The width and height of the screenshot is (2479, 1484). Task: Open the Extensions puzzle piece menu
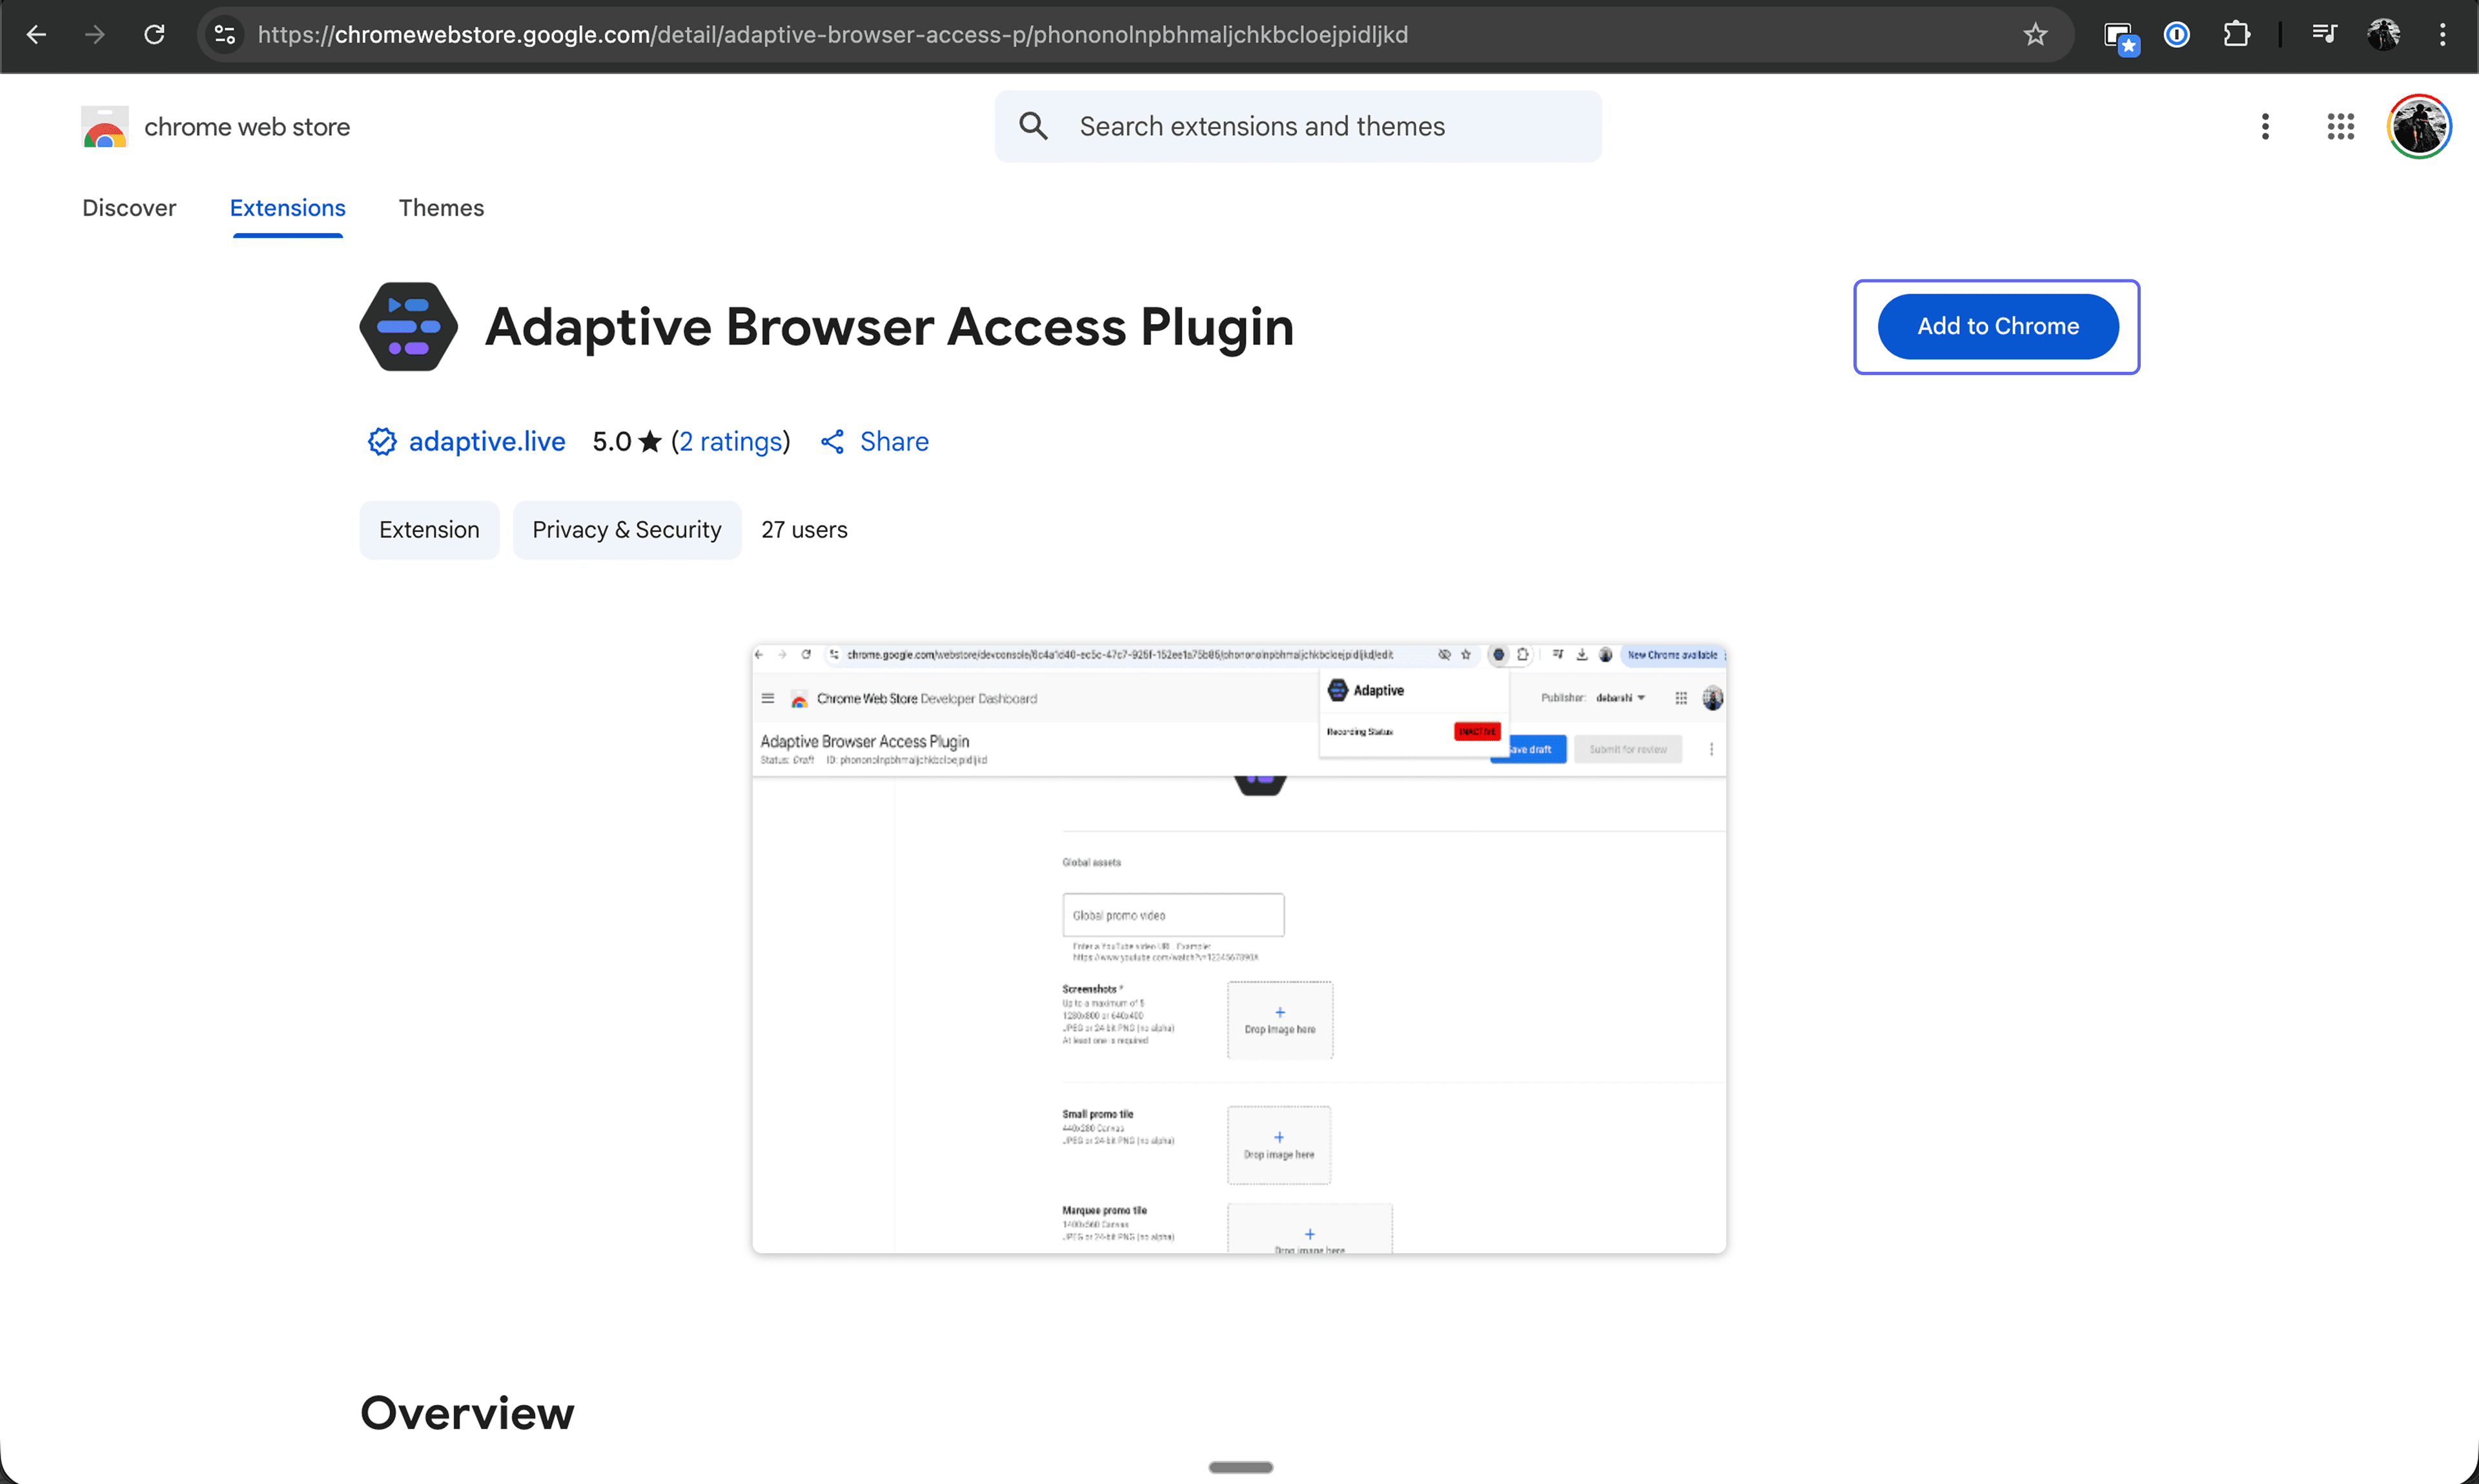(2236, 35)
